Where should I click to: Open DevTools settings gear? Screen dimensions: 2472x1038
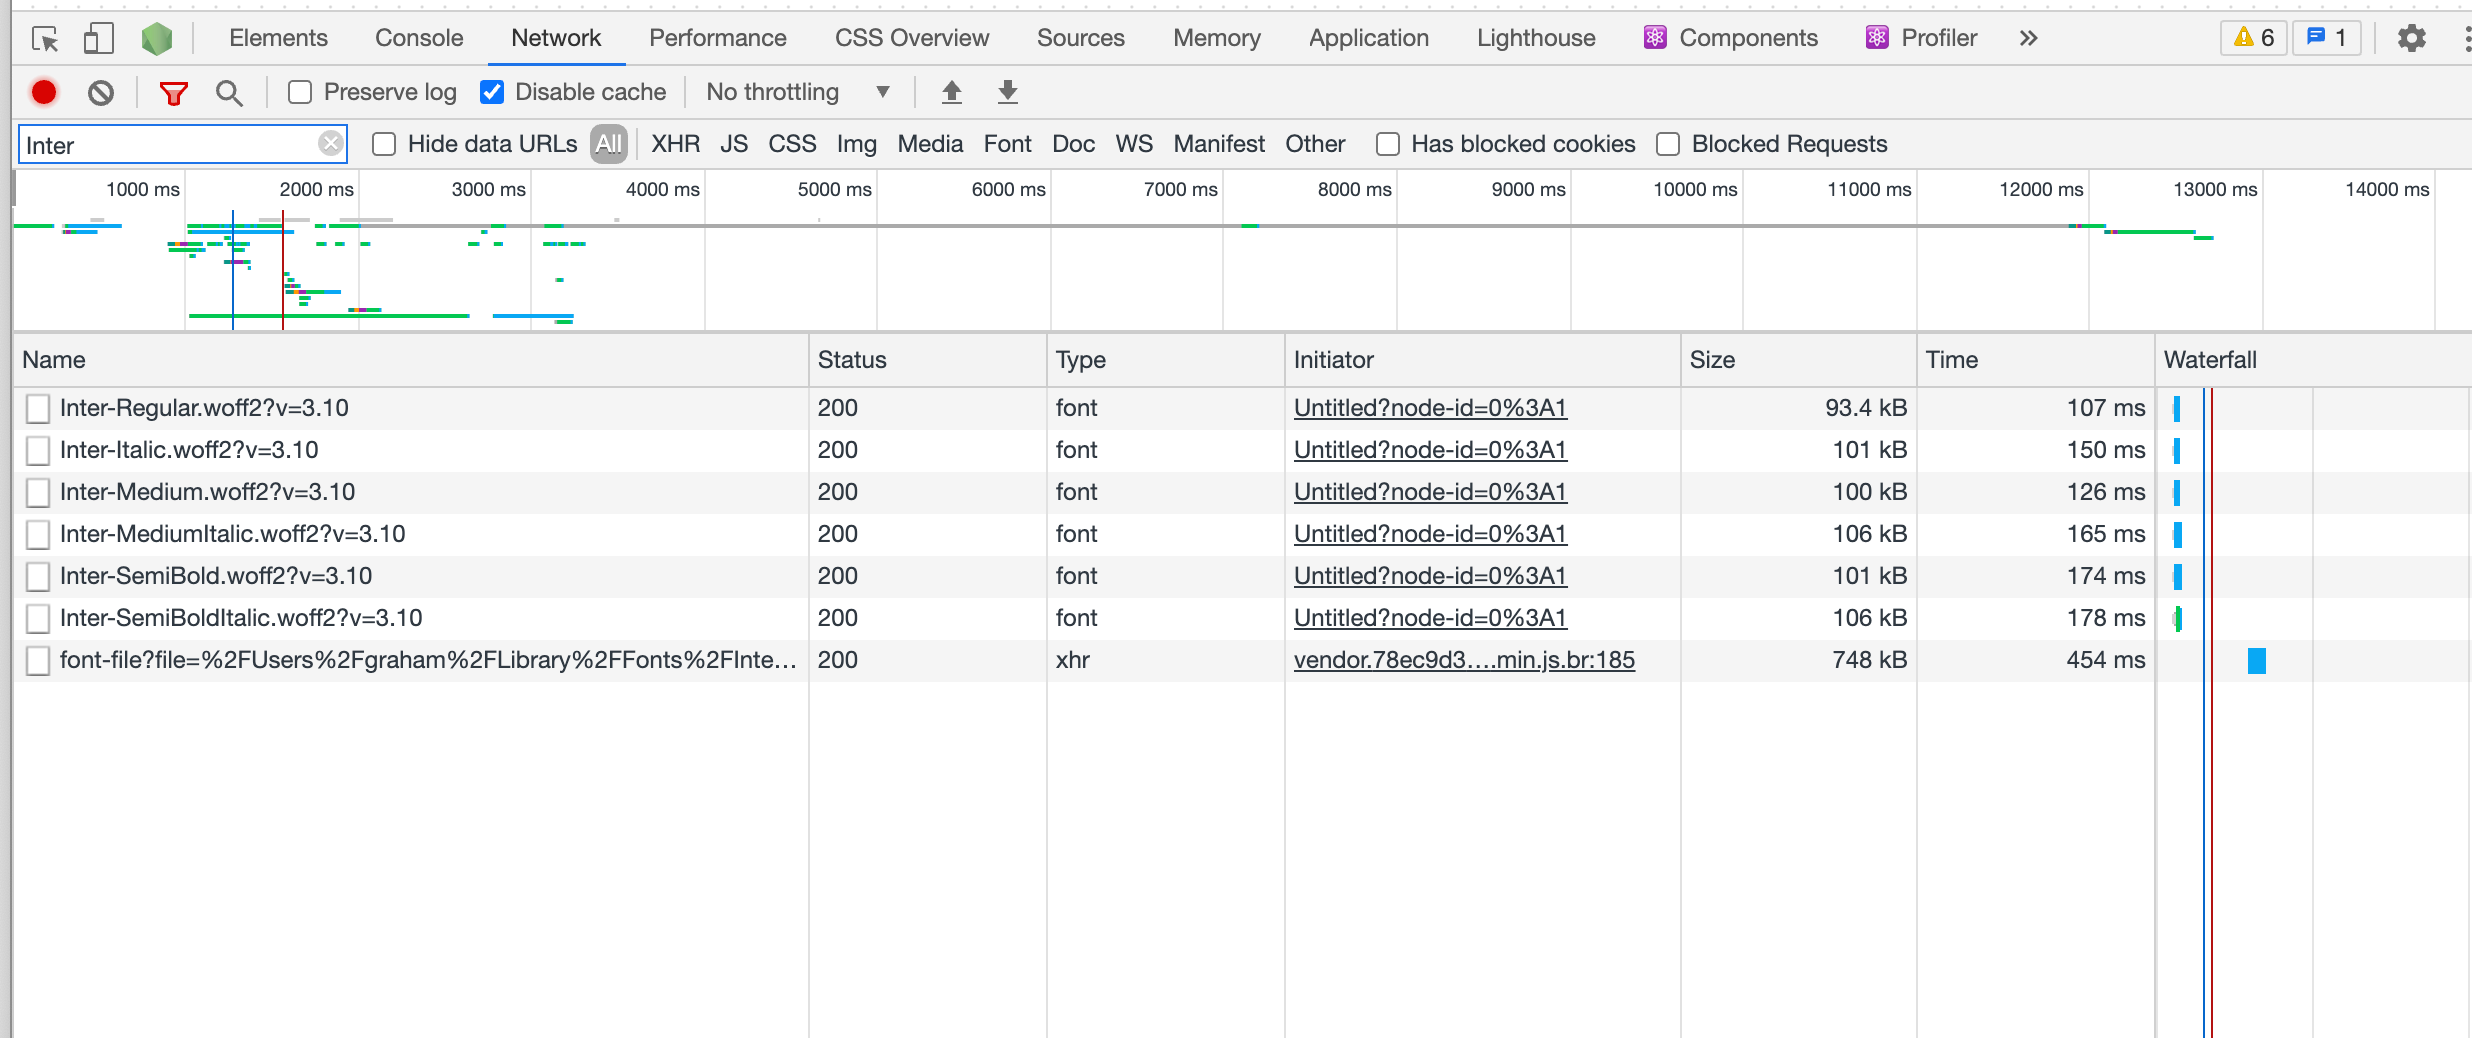point(2412,38)
